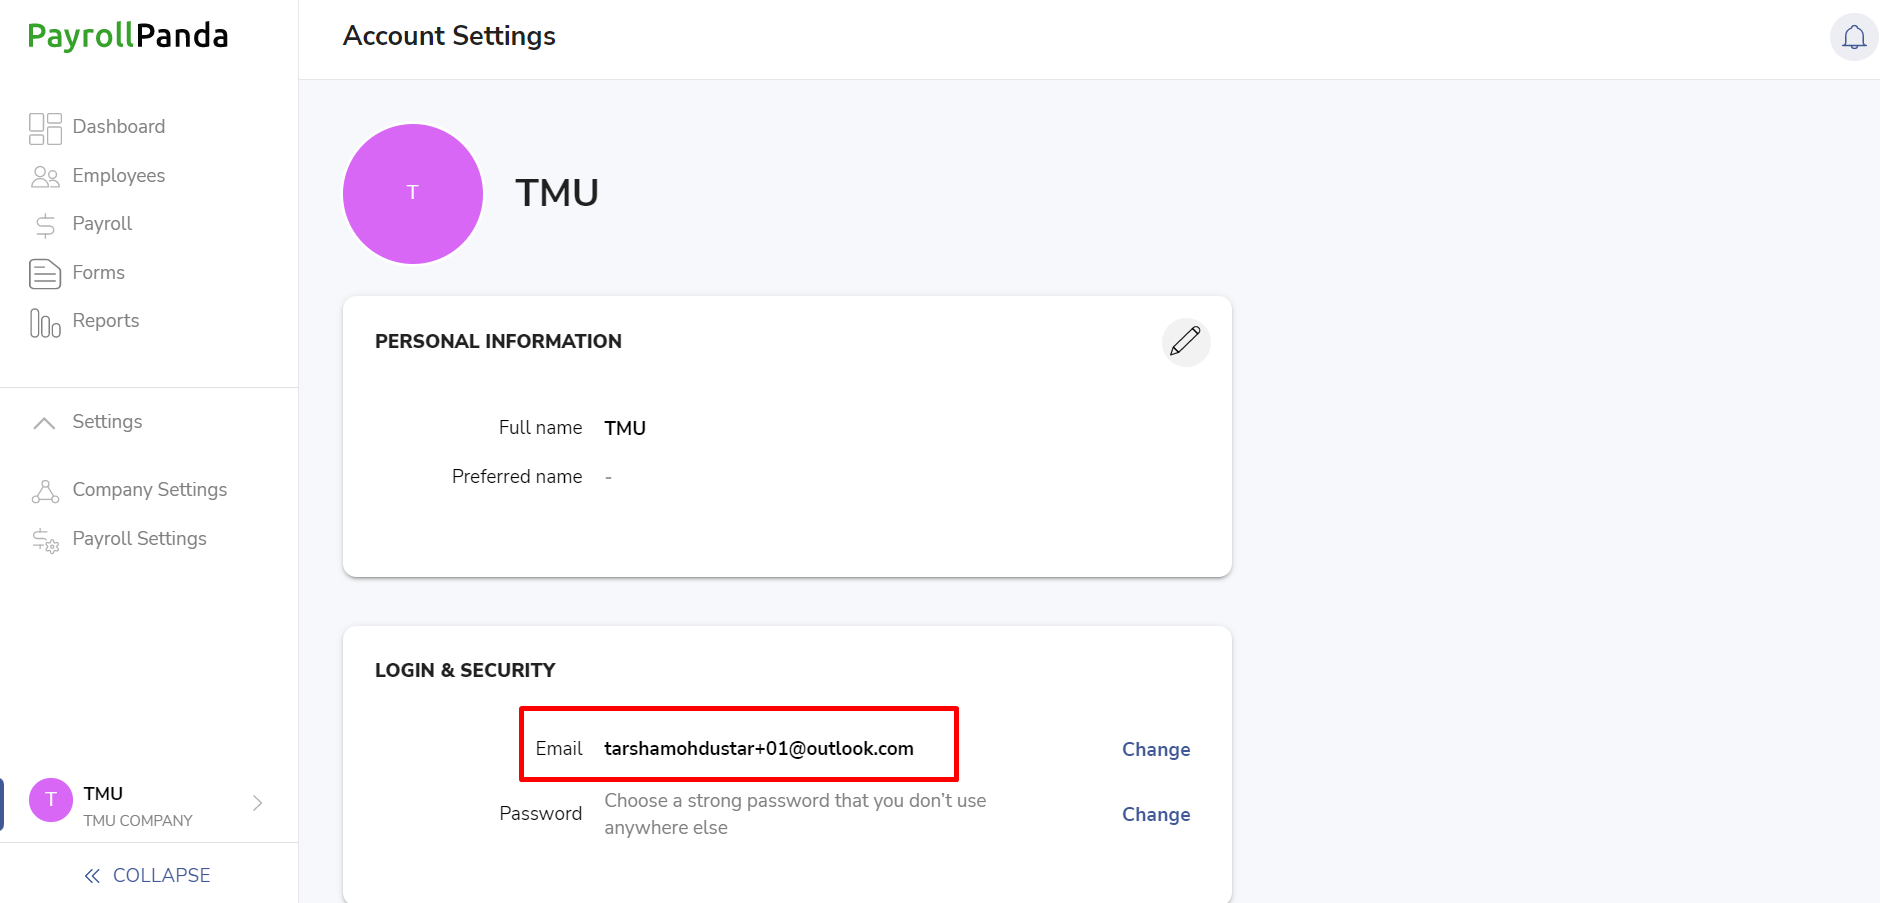This screenshot has height=903, width=1880.
Task: Collapse the sidebar with double-arrow icon
Action: [x=92, y=876]
